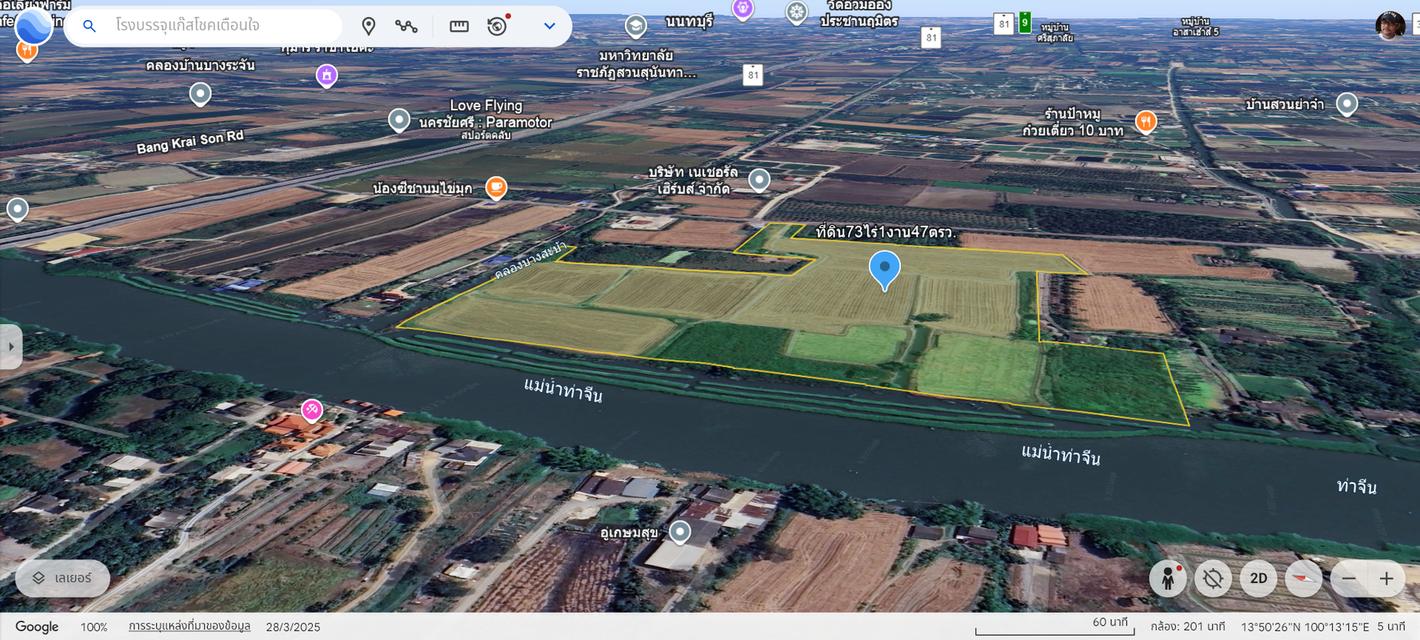Click route 81 shield on the highway

point(753,74)
